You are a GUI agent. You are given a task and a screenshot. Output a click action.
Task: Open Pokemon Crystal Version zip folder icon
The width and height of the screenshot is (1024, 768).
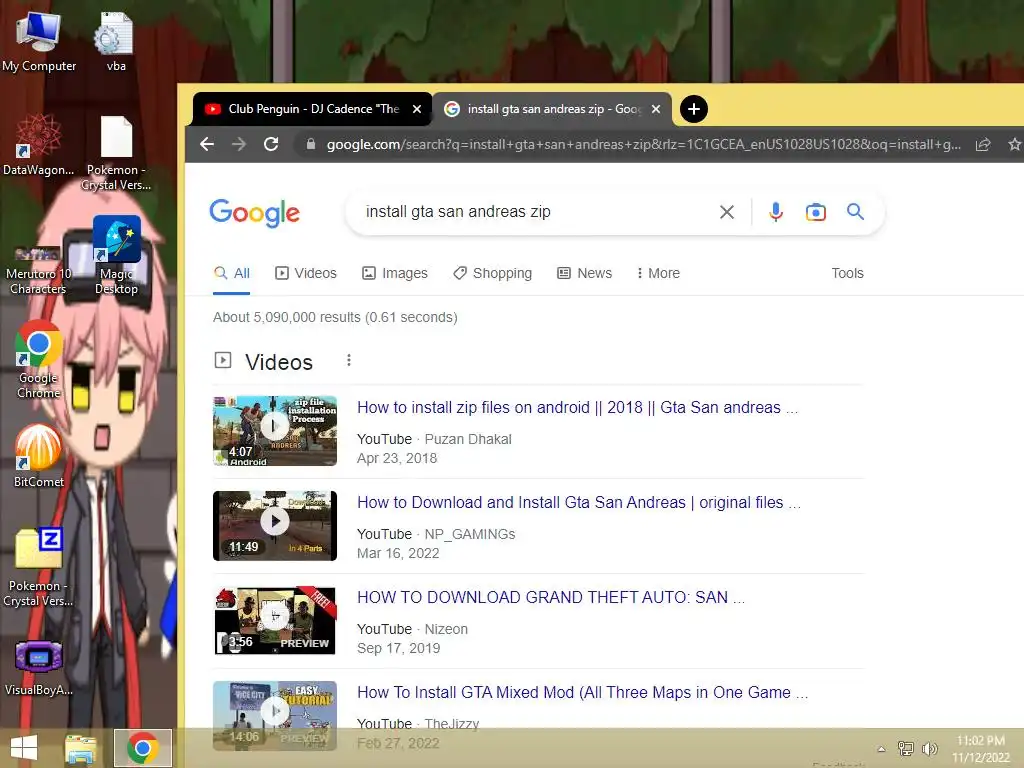[x=39, y=567]
